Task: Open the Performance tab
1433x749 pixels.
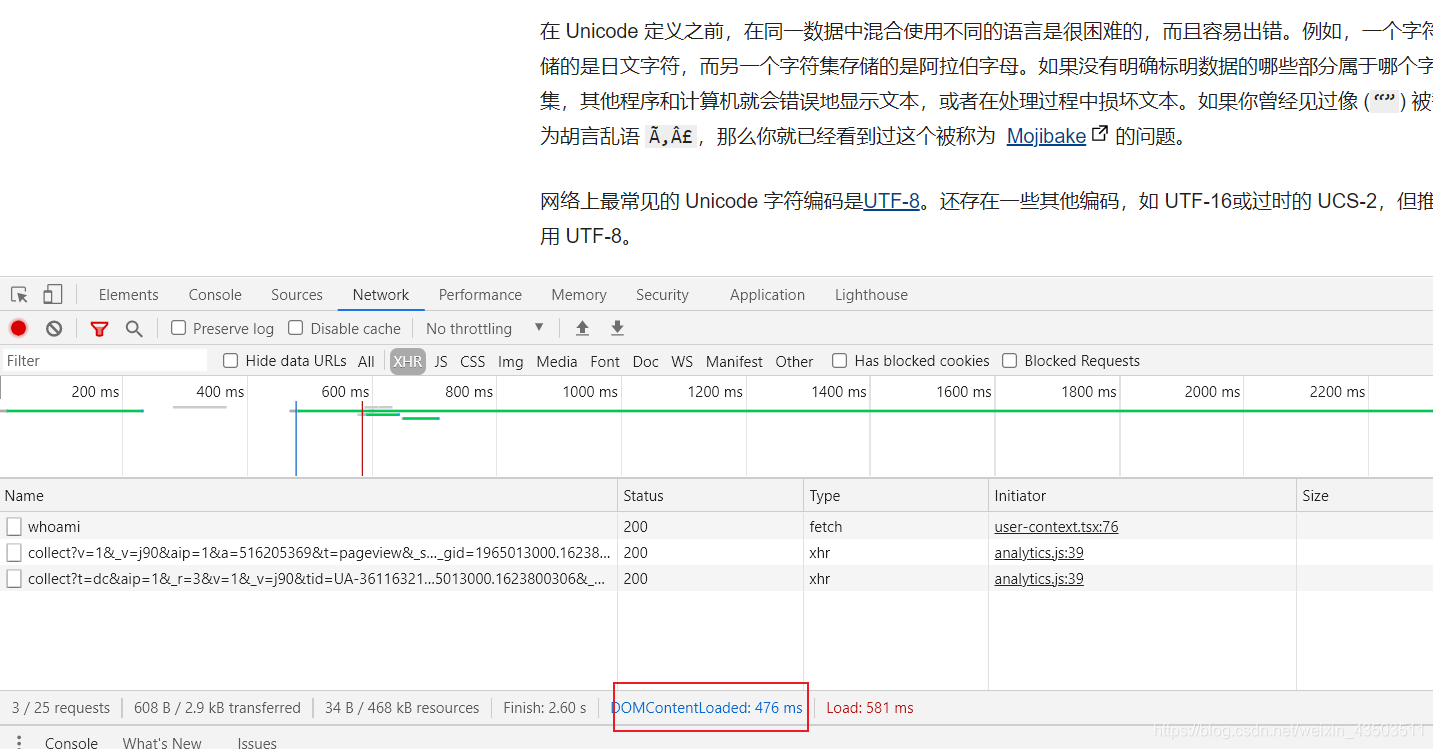Action: 480,295
